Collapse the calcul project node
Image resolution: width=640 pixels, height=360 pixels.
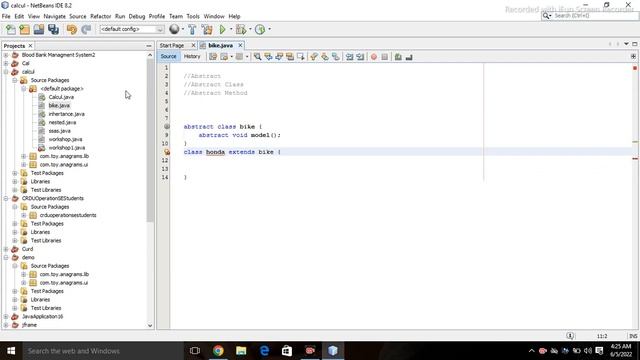click(x=6, y=72)
